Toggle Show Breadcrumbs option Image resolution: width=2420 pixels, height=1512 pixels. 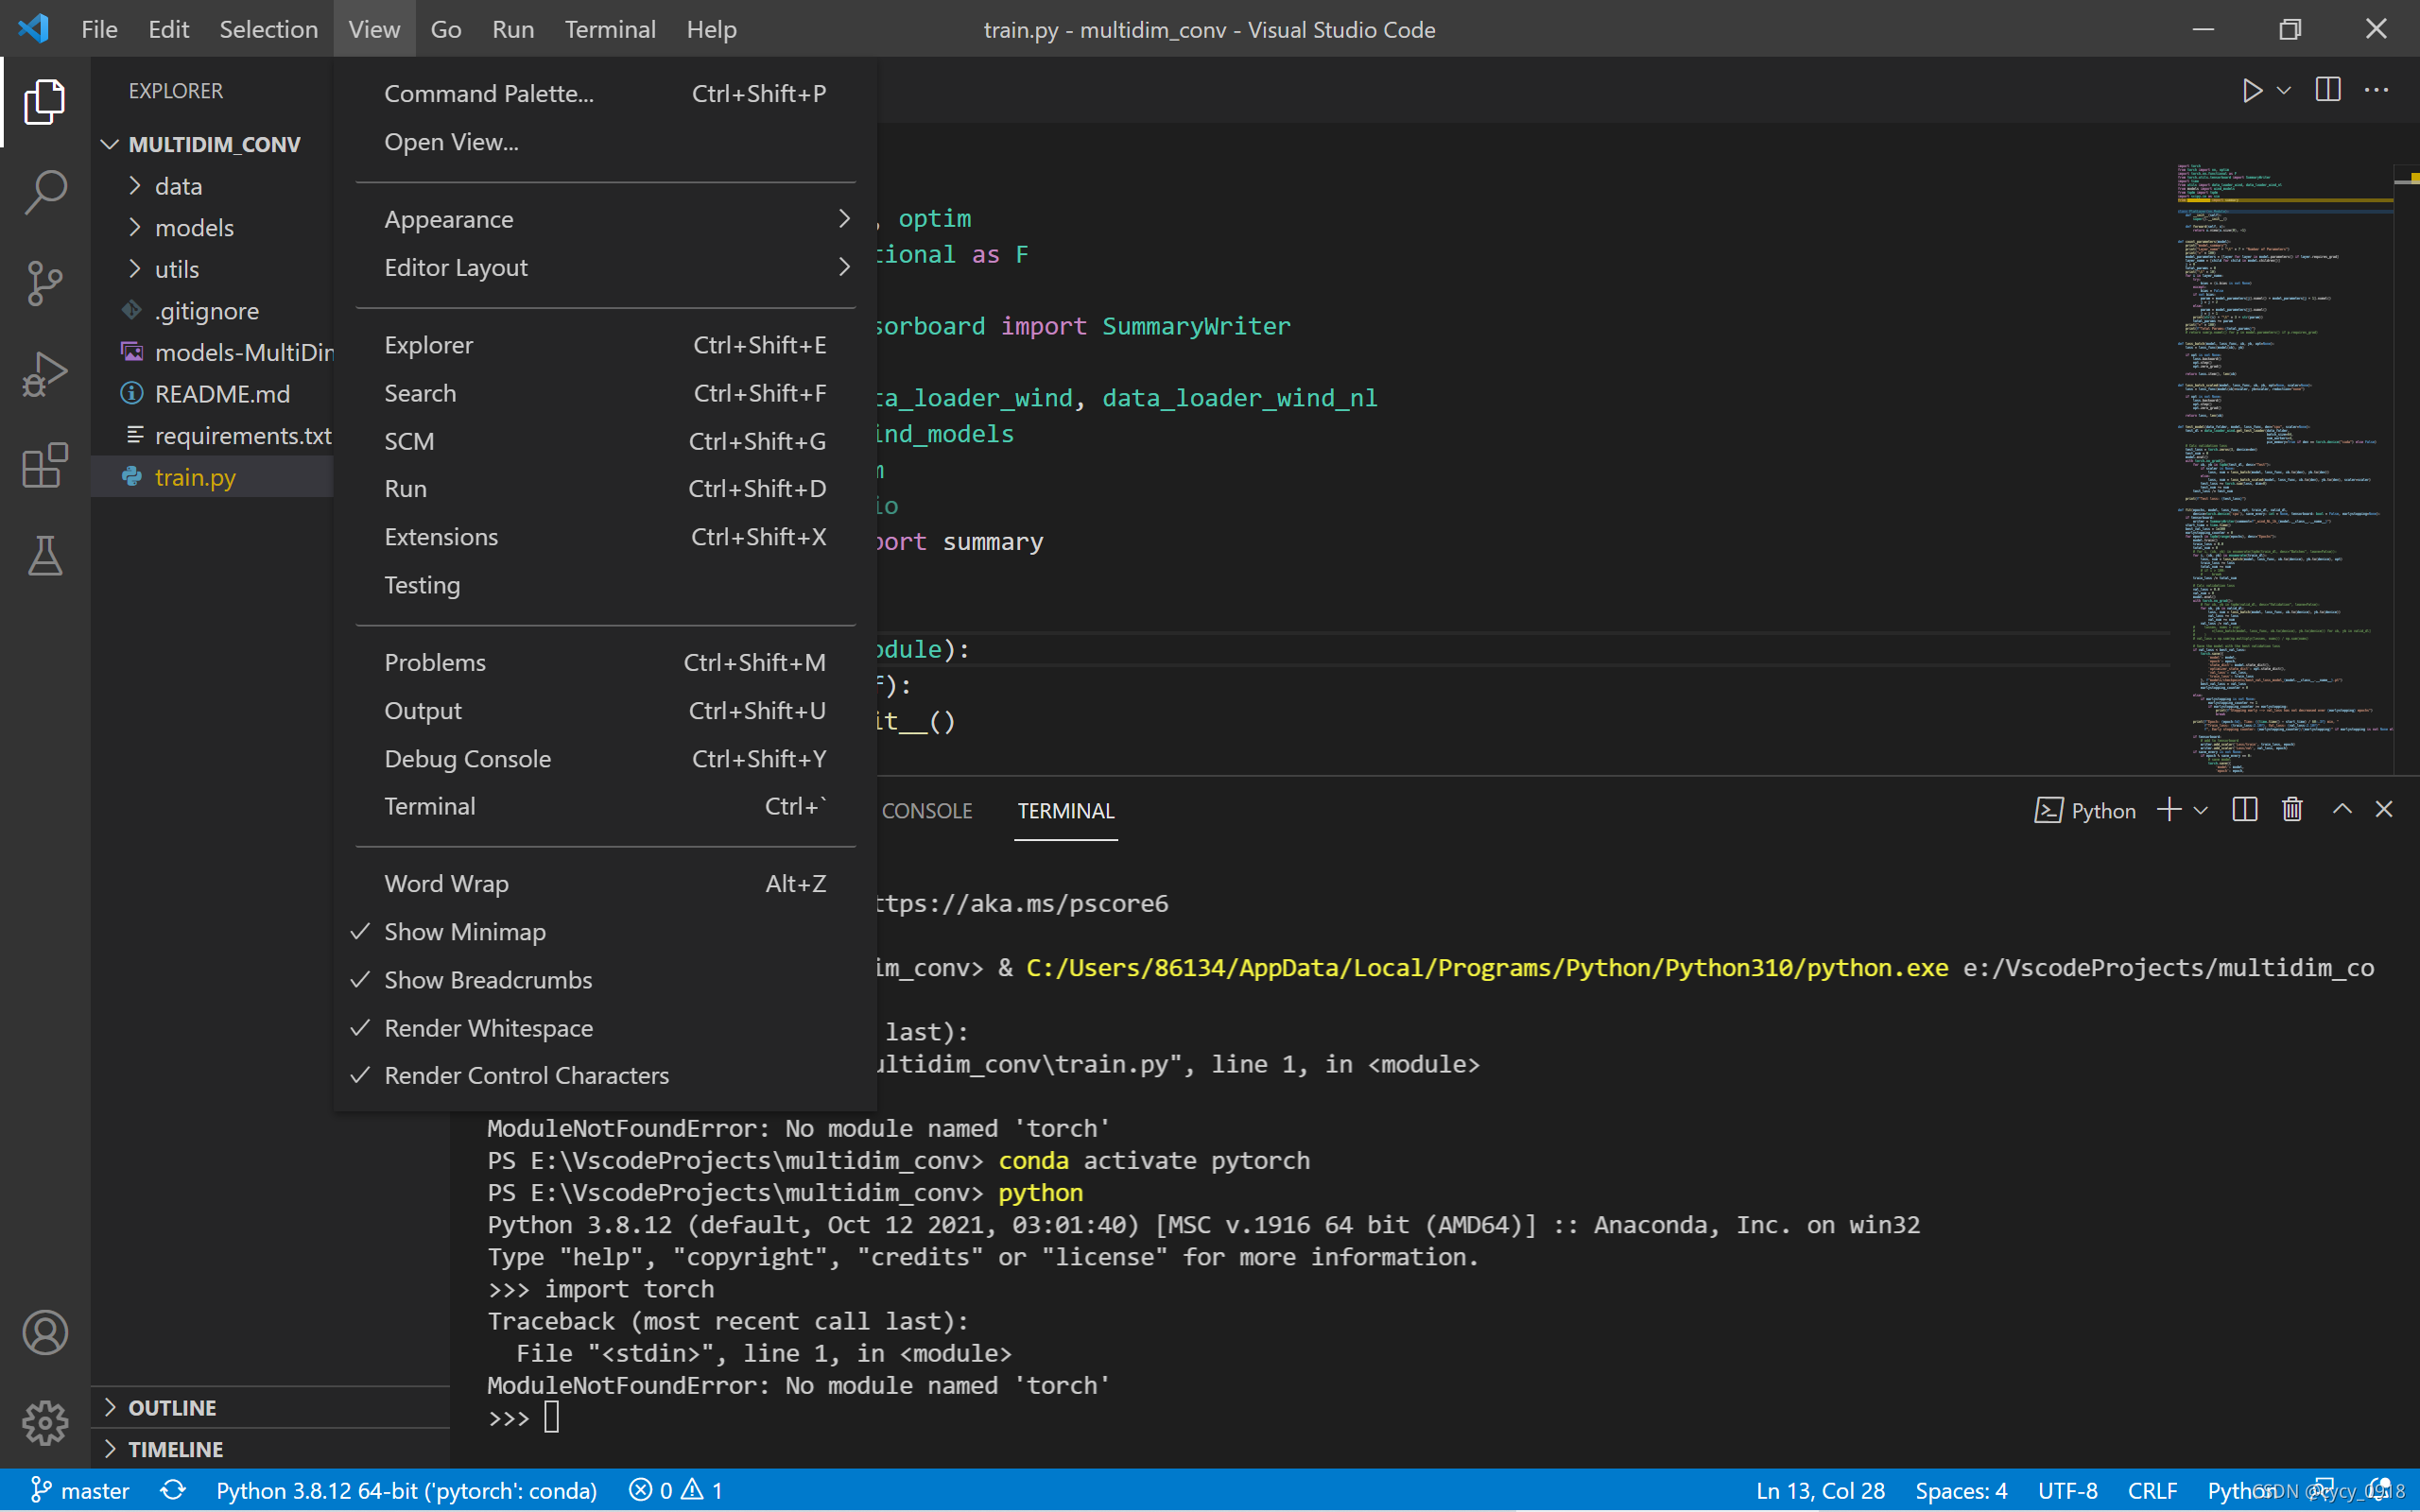488,980
